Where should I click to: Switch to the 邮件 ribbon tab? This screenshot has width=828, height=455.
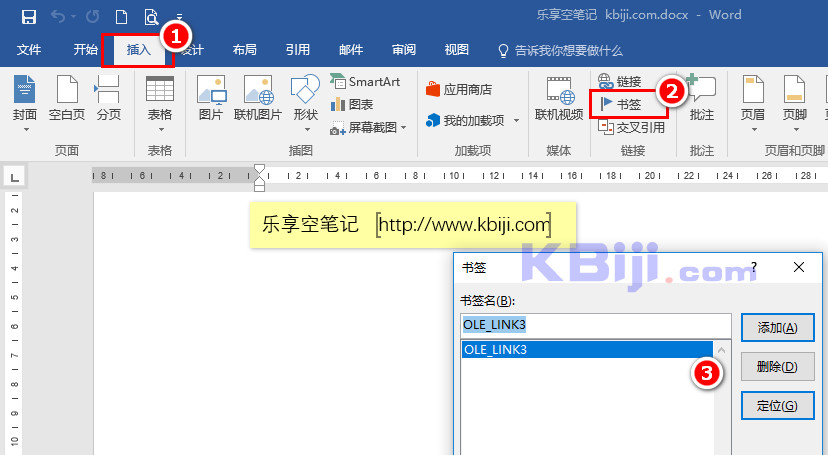click(351, 50)
